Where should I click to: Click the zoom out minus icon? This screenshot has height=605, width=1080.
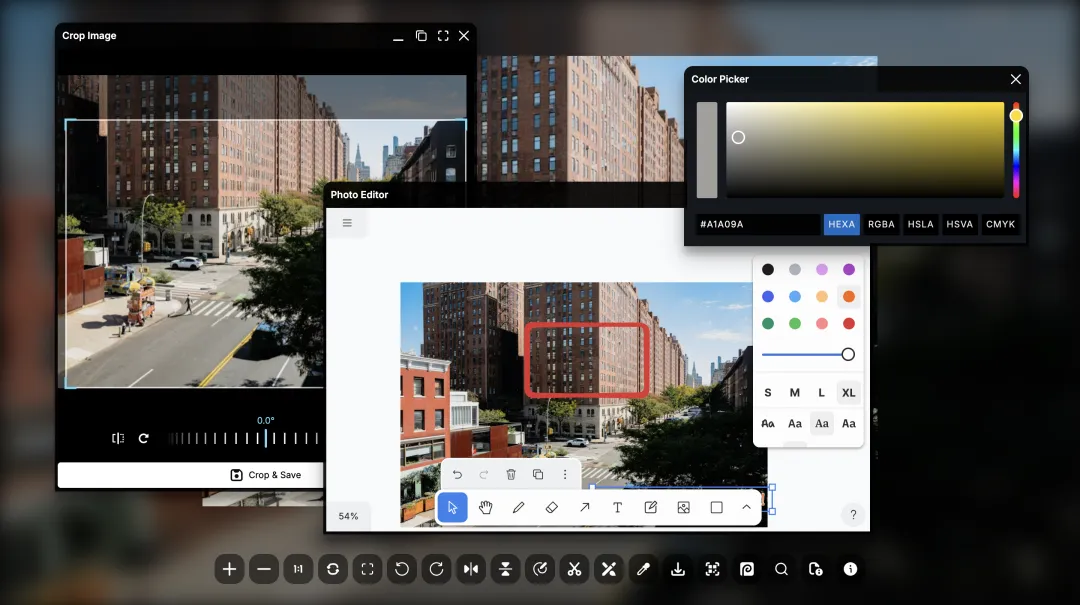click(264, 569)
